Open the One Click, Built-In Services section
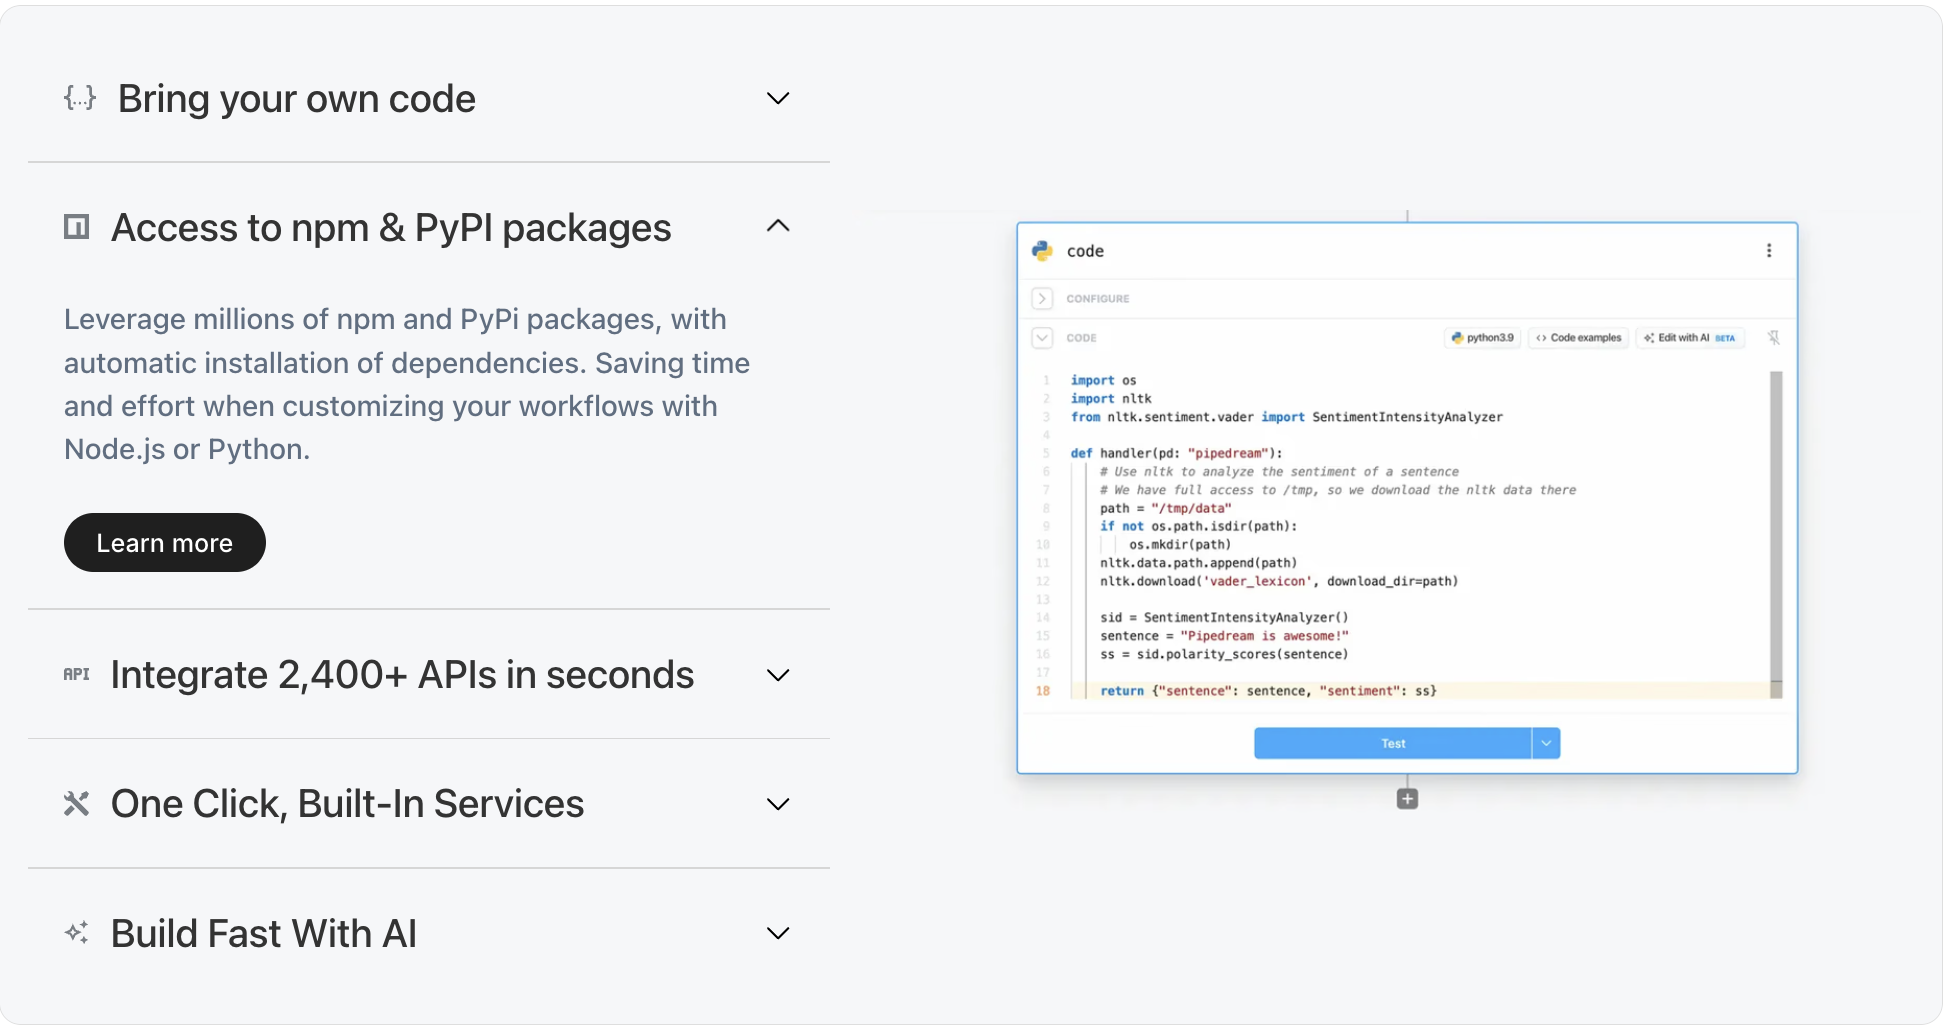Viewport: 1944px width, 1030px height. [x=347, y=804]
